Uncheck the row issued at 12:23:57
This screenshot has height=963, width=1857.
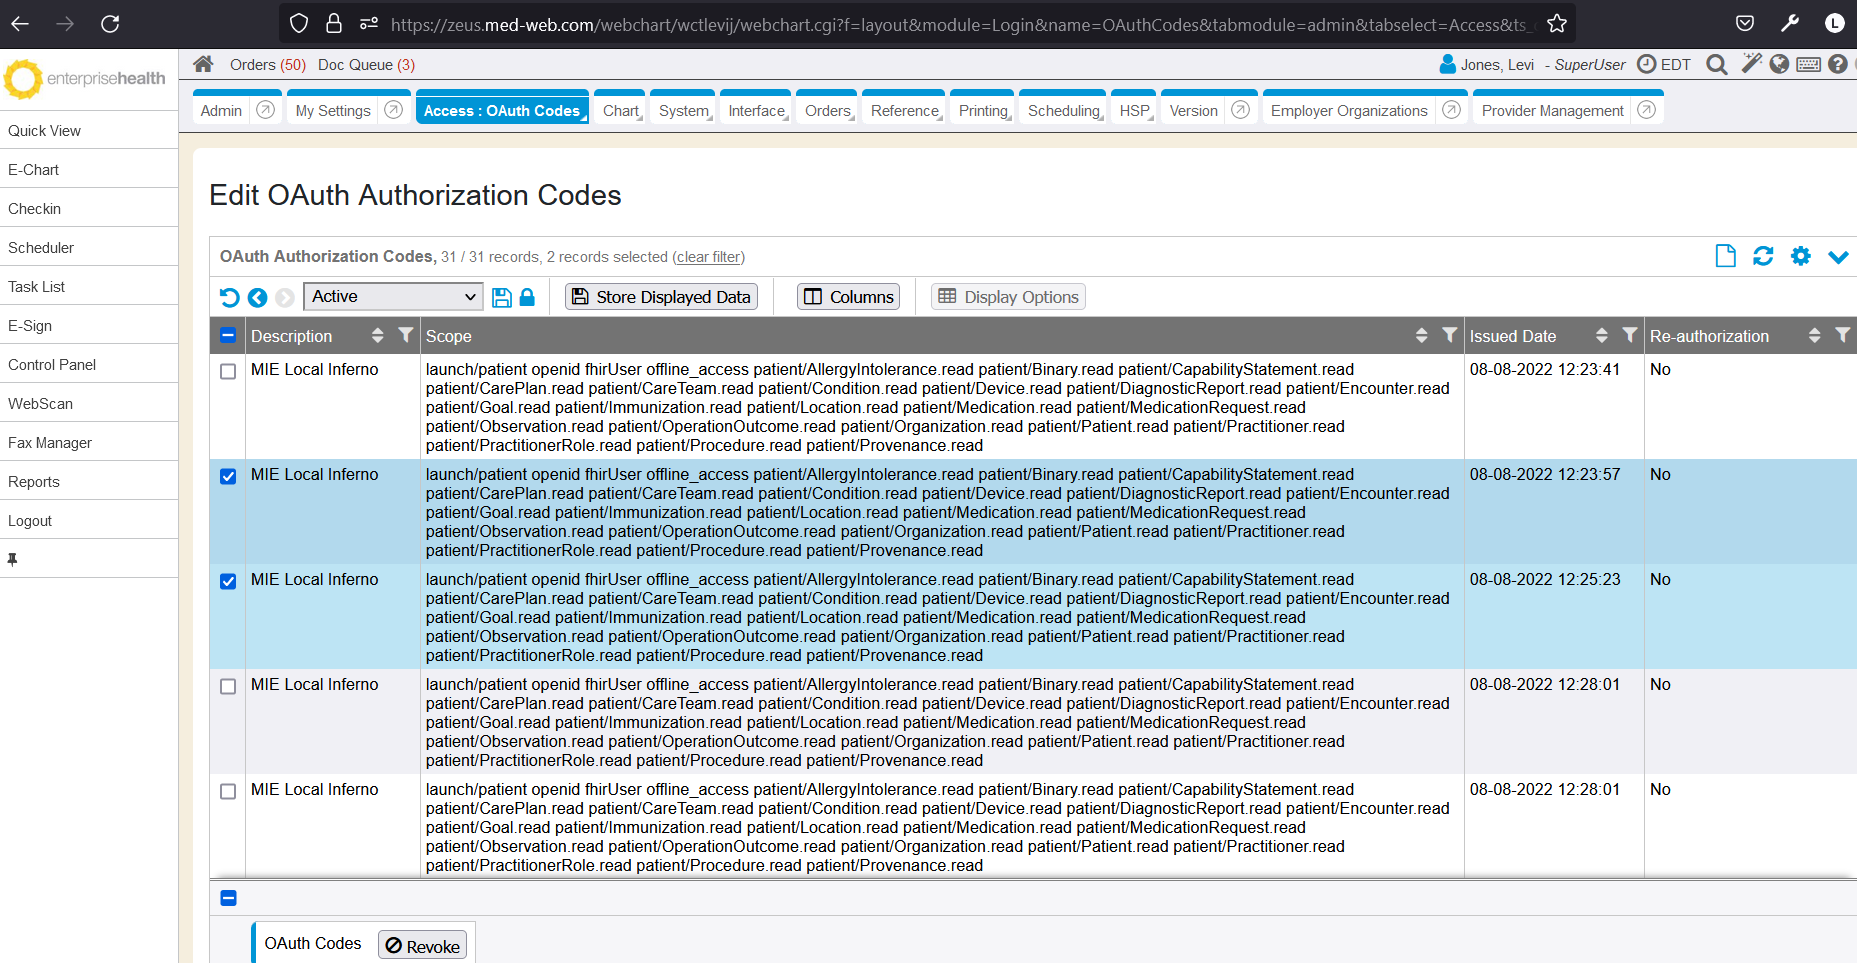(228, 476)
